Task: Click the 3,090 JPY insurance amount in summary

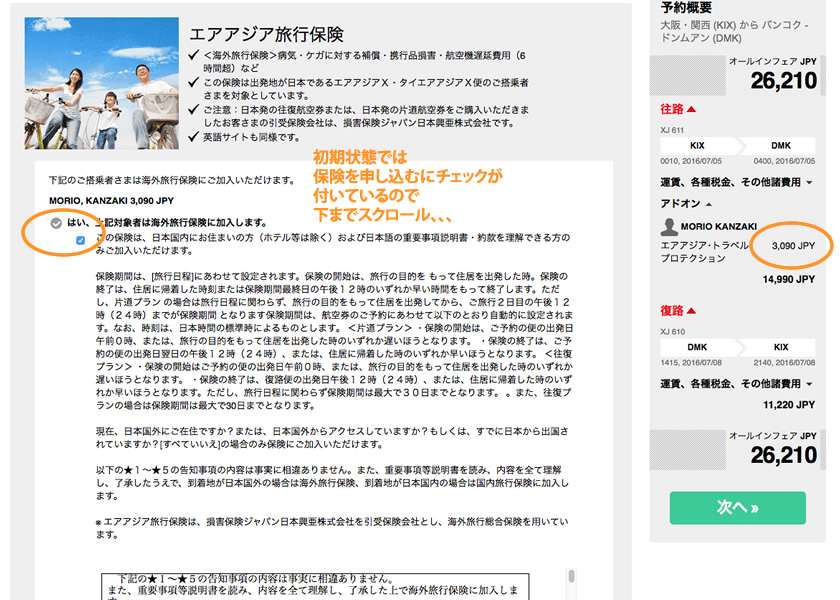Action: pyautogui.click(x=793, y=246)
